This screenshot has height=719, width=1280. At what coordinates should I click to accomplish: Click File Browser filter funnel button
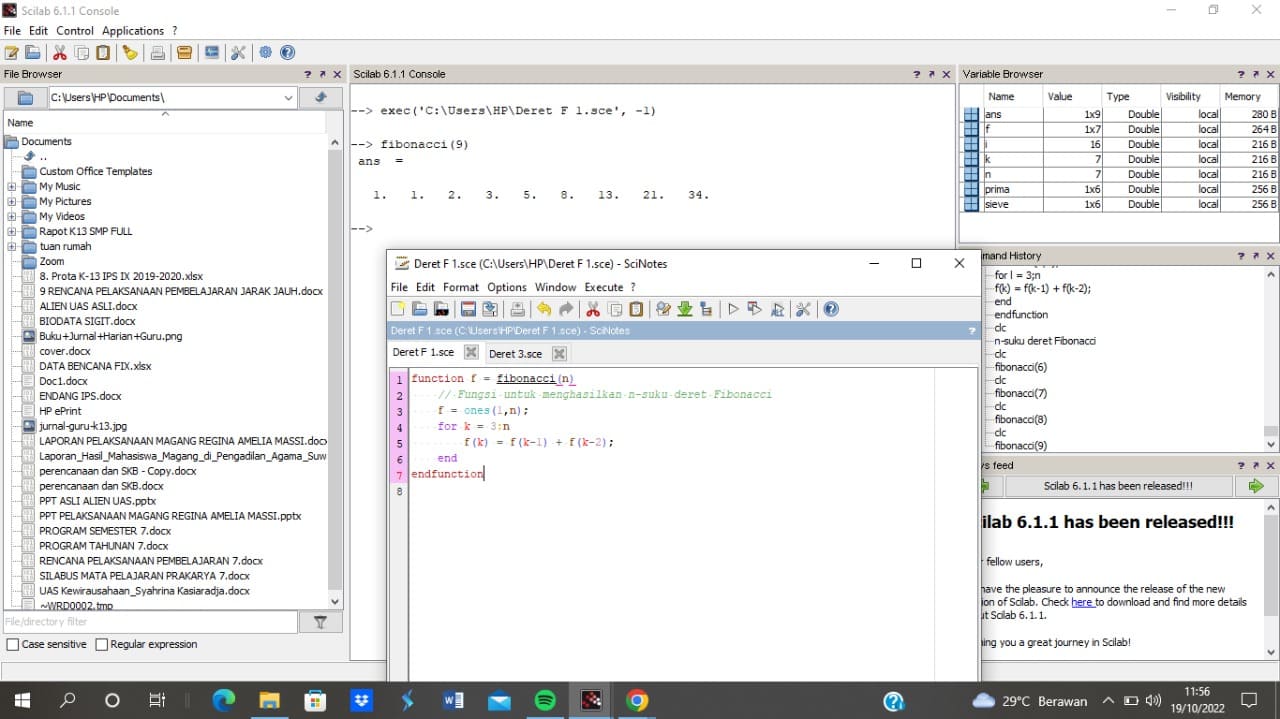[x=321, y=622]
